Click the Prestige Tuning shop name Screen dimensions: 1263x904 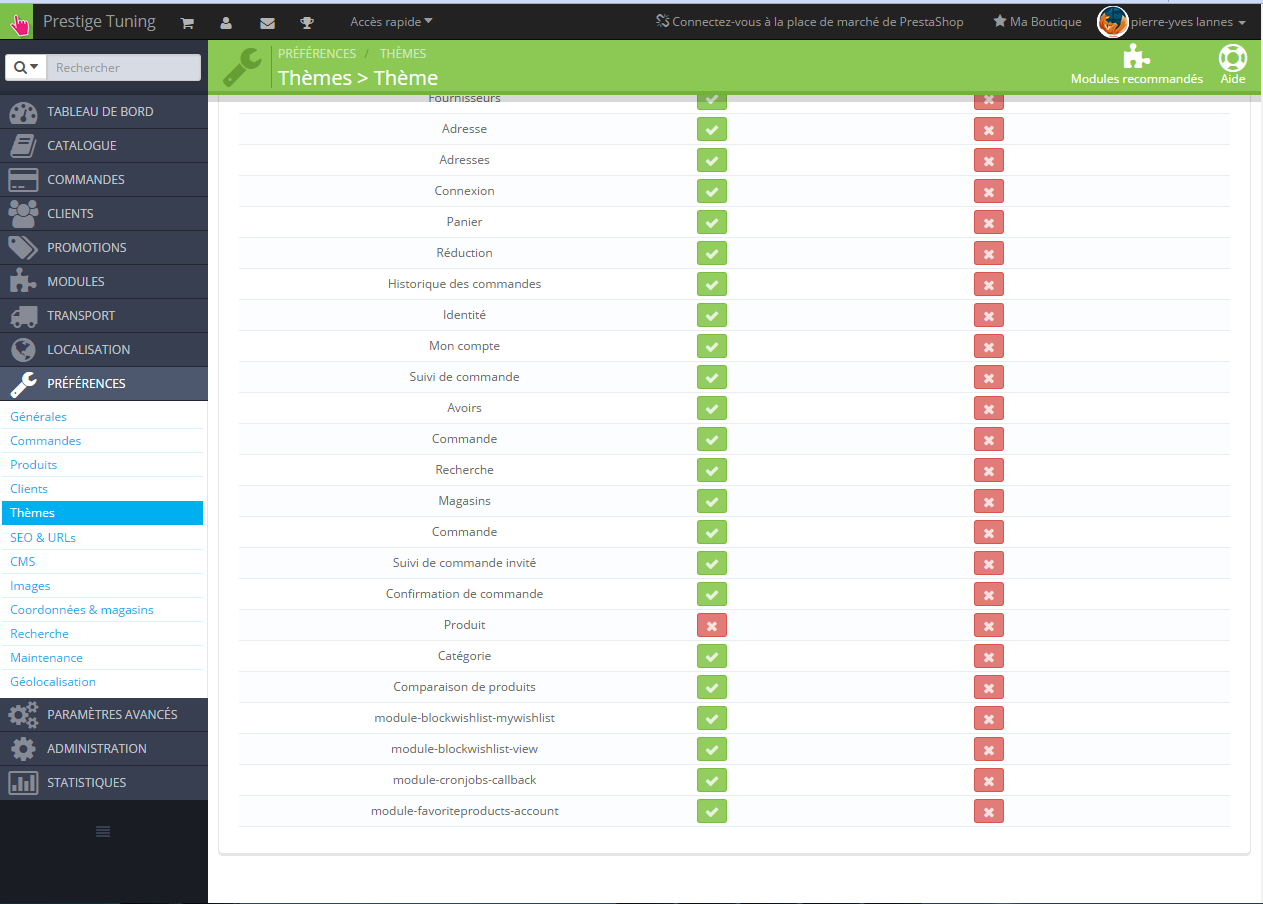[x=99, y=21]
